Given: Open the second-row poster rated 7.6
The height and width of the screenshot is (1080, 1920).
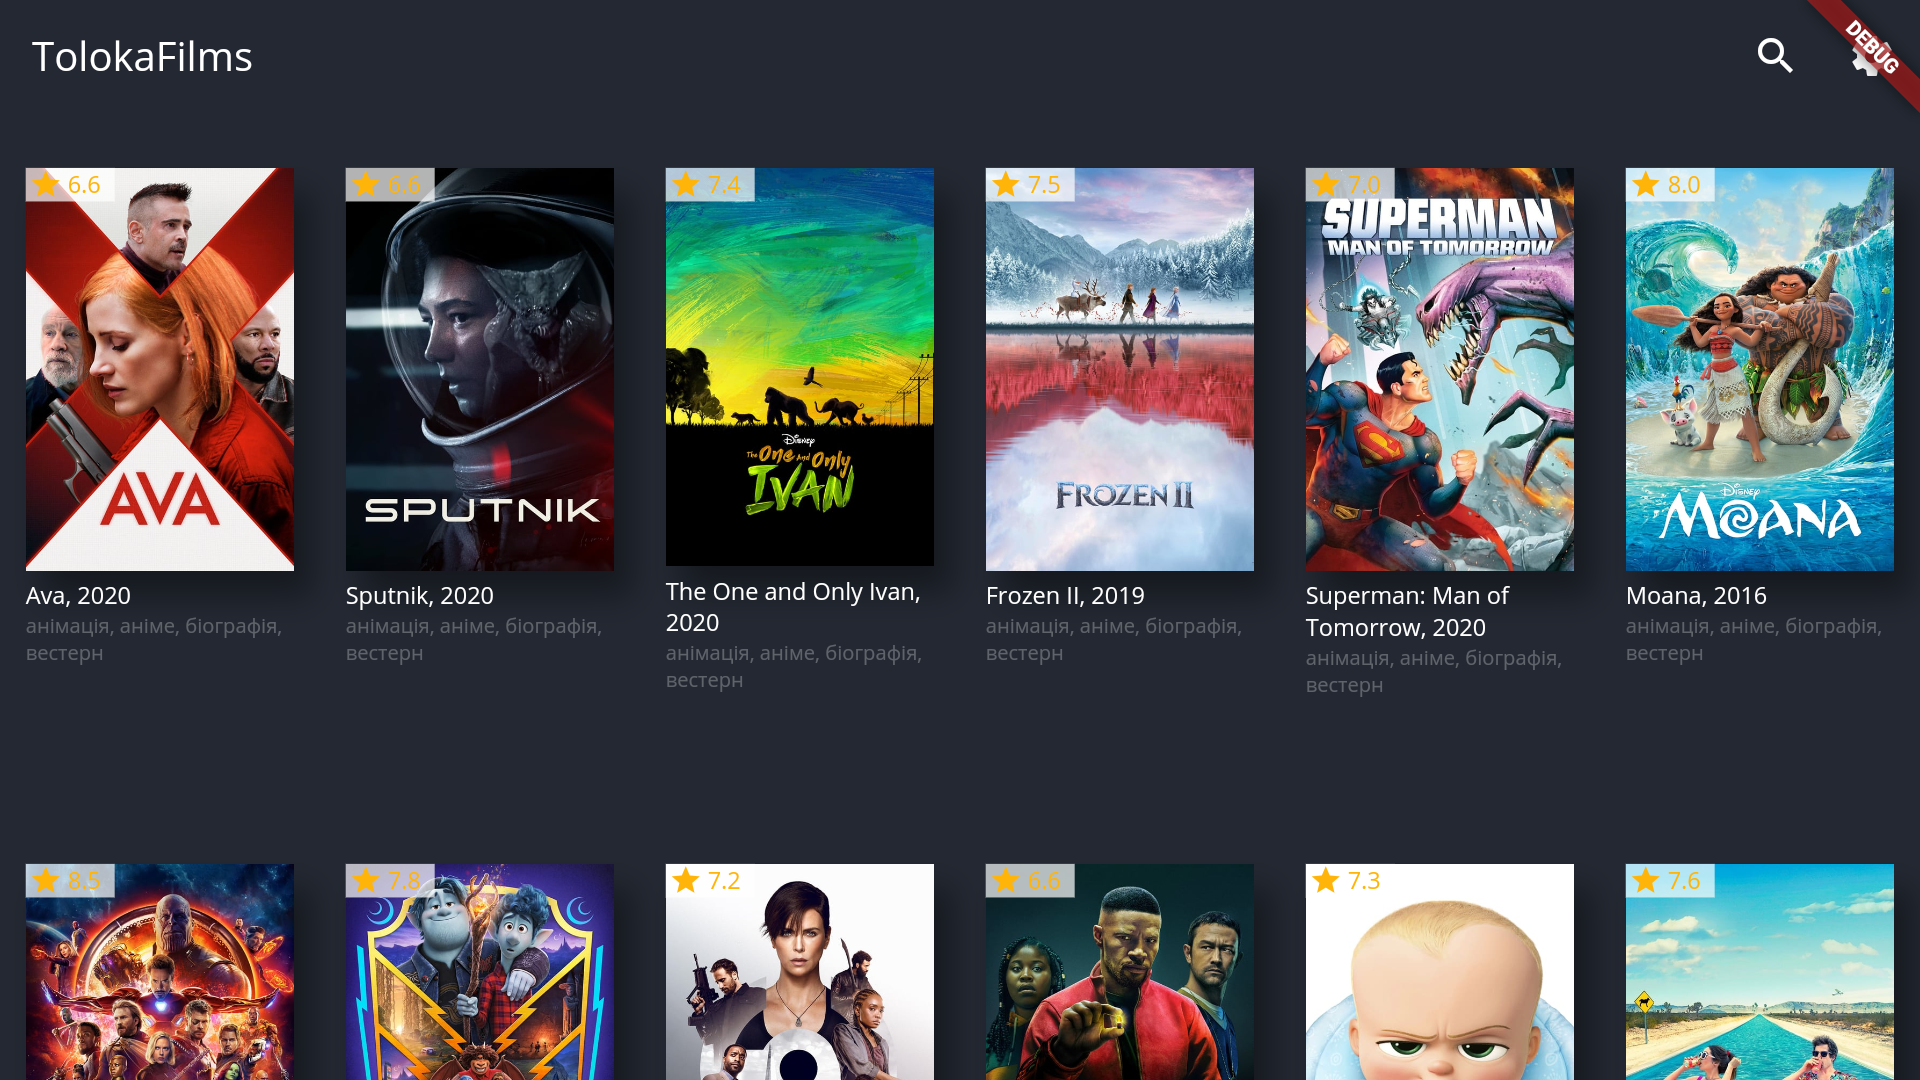Looking at the screenshot, I should click(x=1760, y=972).
